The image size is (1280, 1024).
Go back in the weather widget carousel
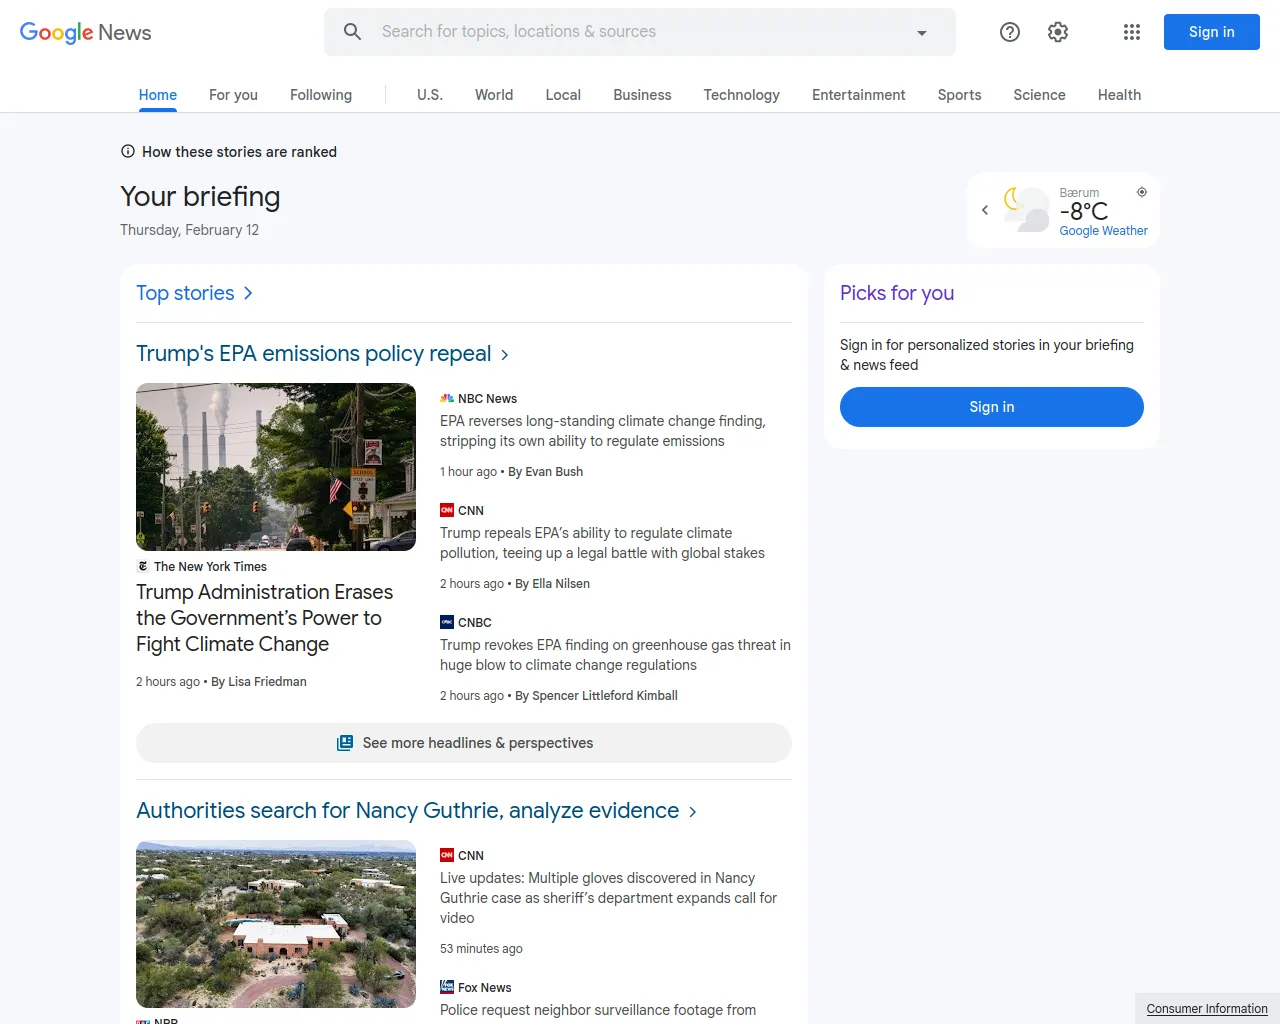coord(984,210)
